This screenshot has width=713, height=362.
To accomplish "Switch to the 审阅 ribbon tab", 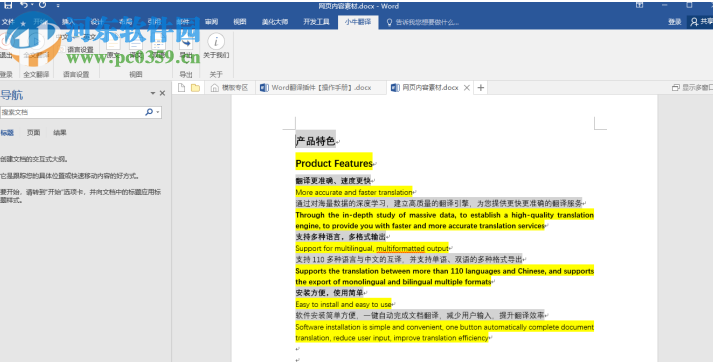I will click(211, 22).
